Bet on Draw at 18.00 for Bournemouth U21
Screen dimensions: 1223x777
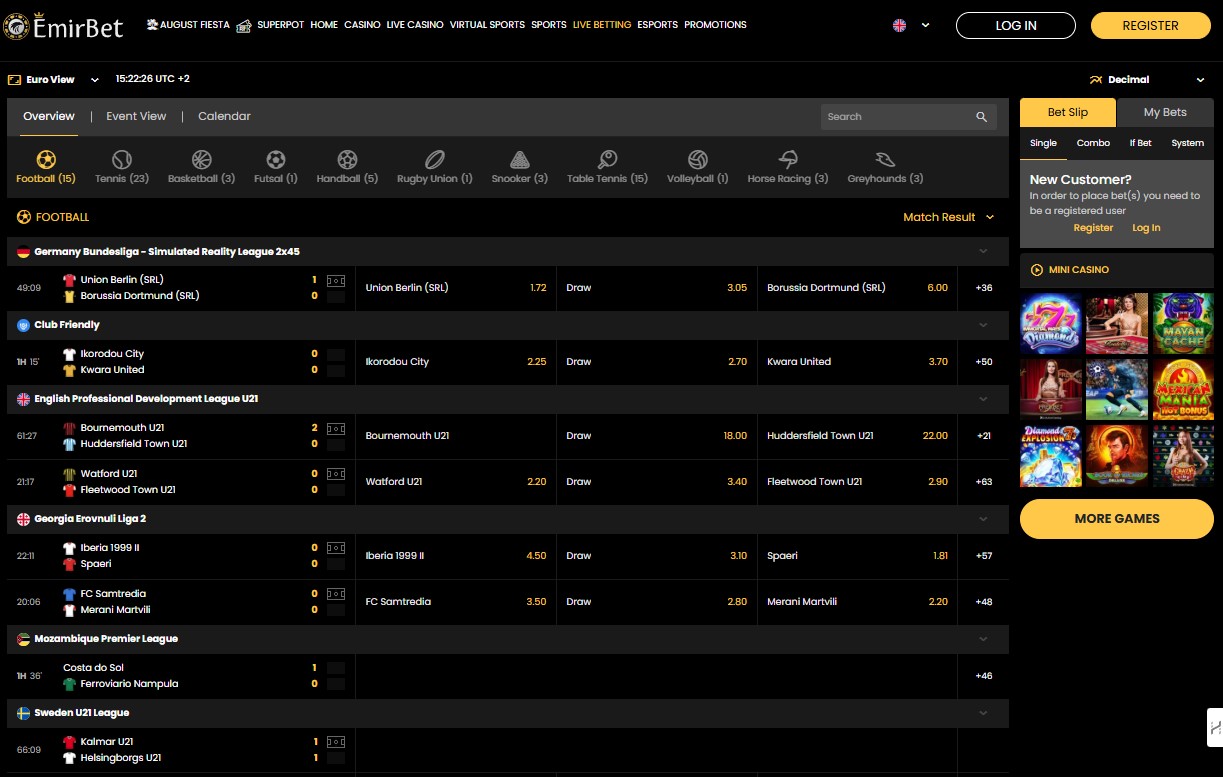click(656, 436)
